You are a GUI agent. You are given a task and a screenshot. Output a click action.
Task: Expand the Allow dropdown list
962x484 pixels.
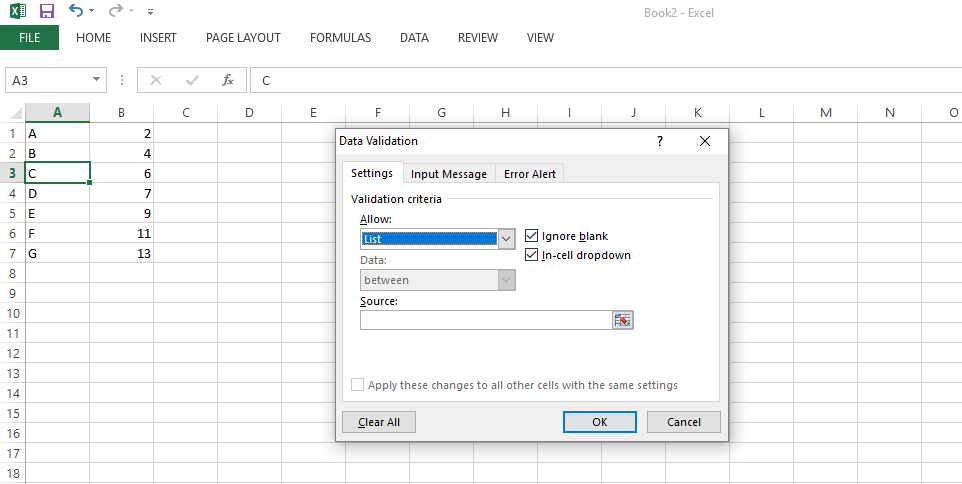coord(506,238)
